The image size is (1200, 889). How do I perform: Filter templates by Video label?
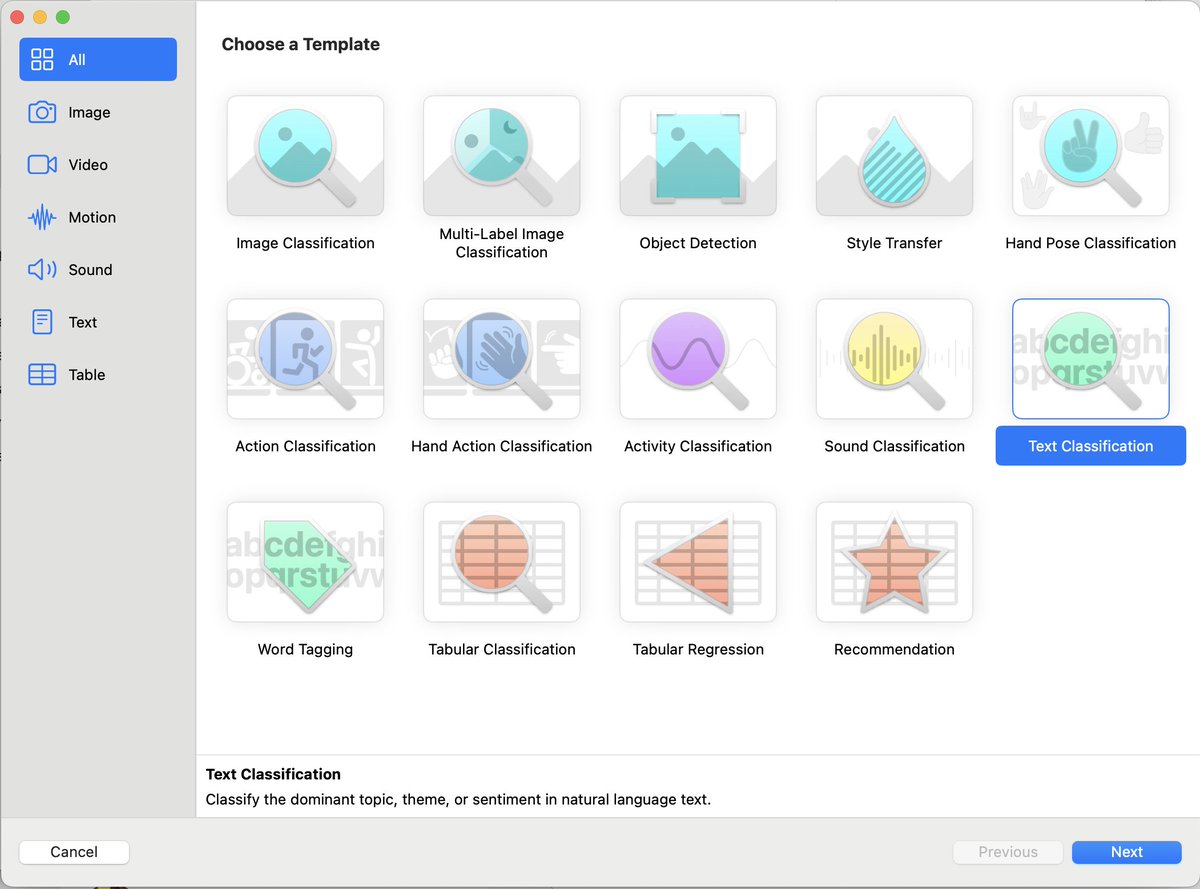(x=88, y=165)
